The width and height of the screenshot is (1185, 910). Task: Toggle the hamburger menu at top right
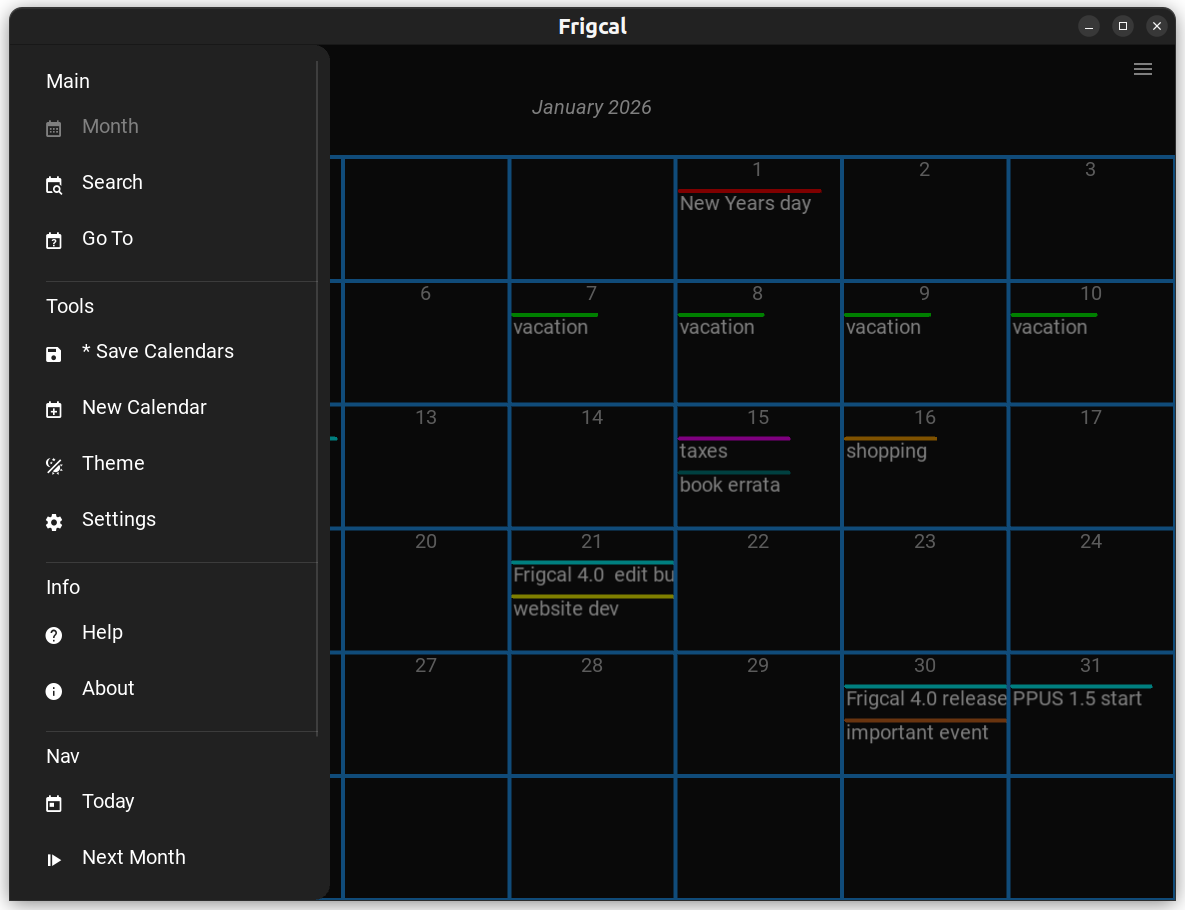tap(1142, 69)
